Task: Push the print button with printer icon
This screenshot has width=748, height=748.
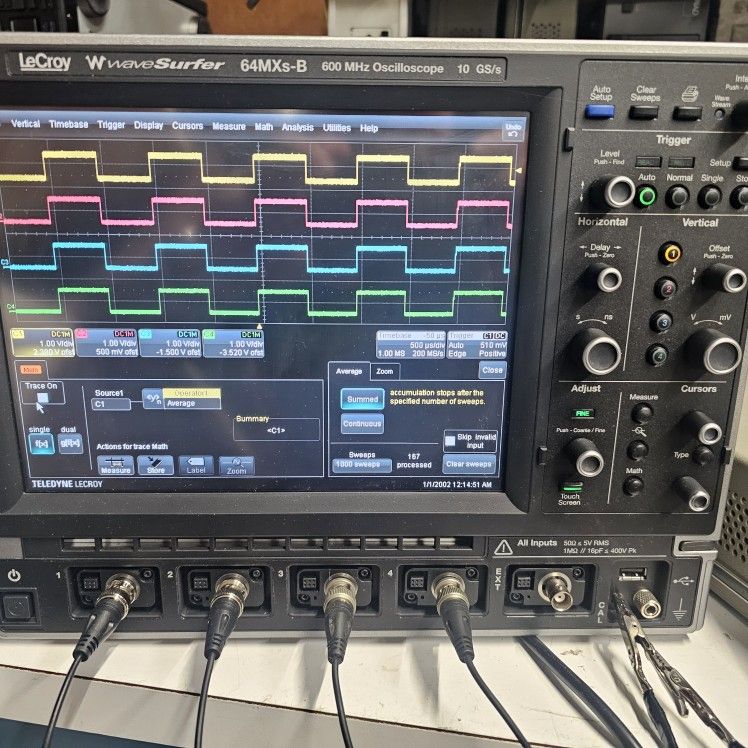Action: tap(687, 114)
